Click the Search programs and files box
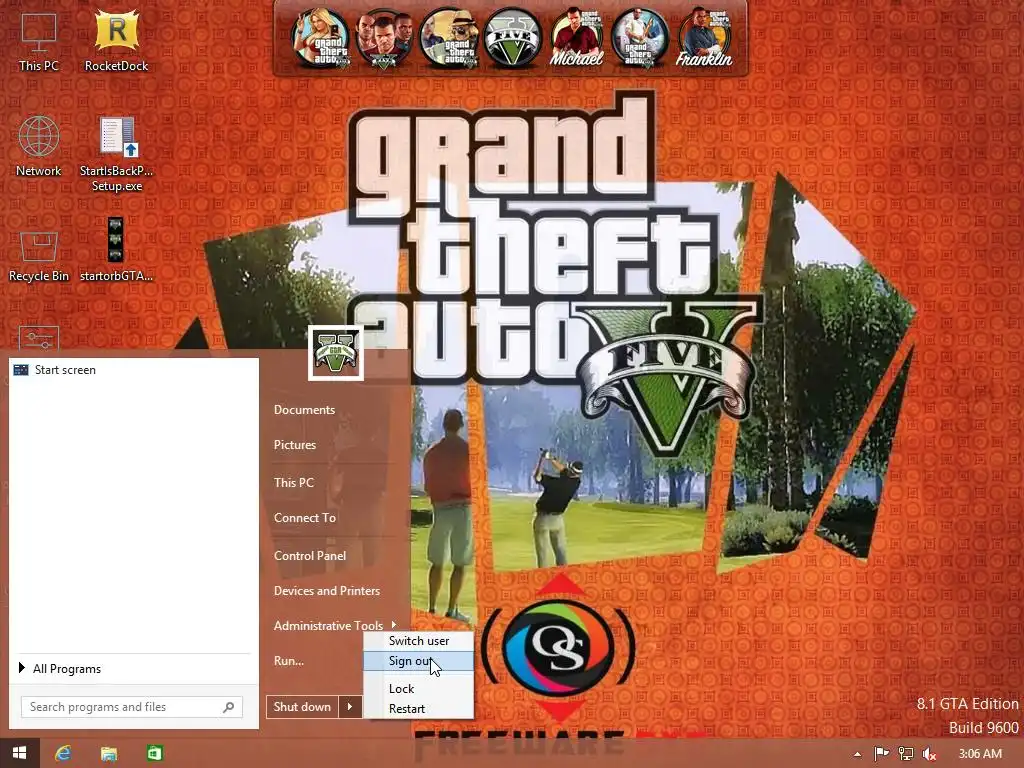1024x768 pixels. point(132,707)
